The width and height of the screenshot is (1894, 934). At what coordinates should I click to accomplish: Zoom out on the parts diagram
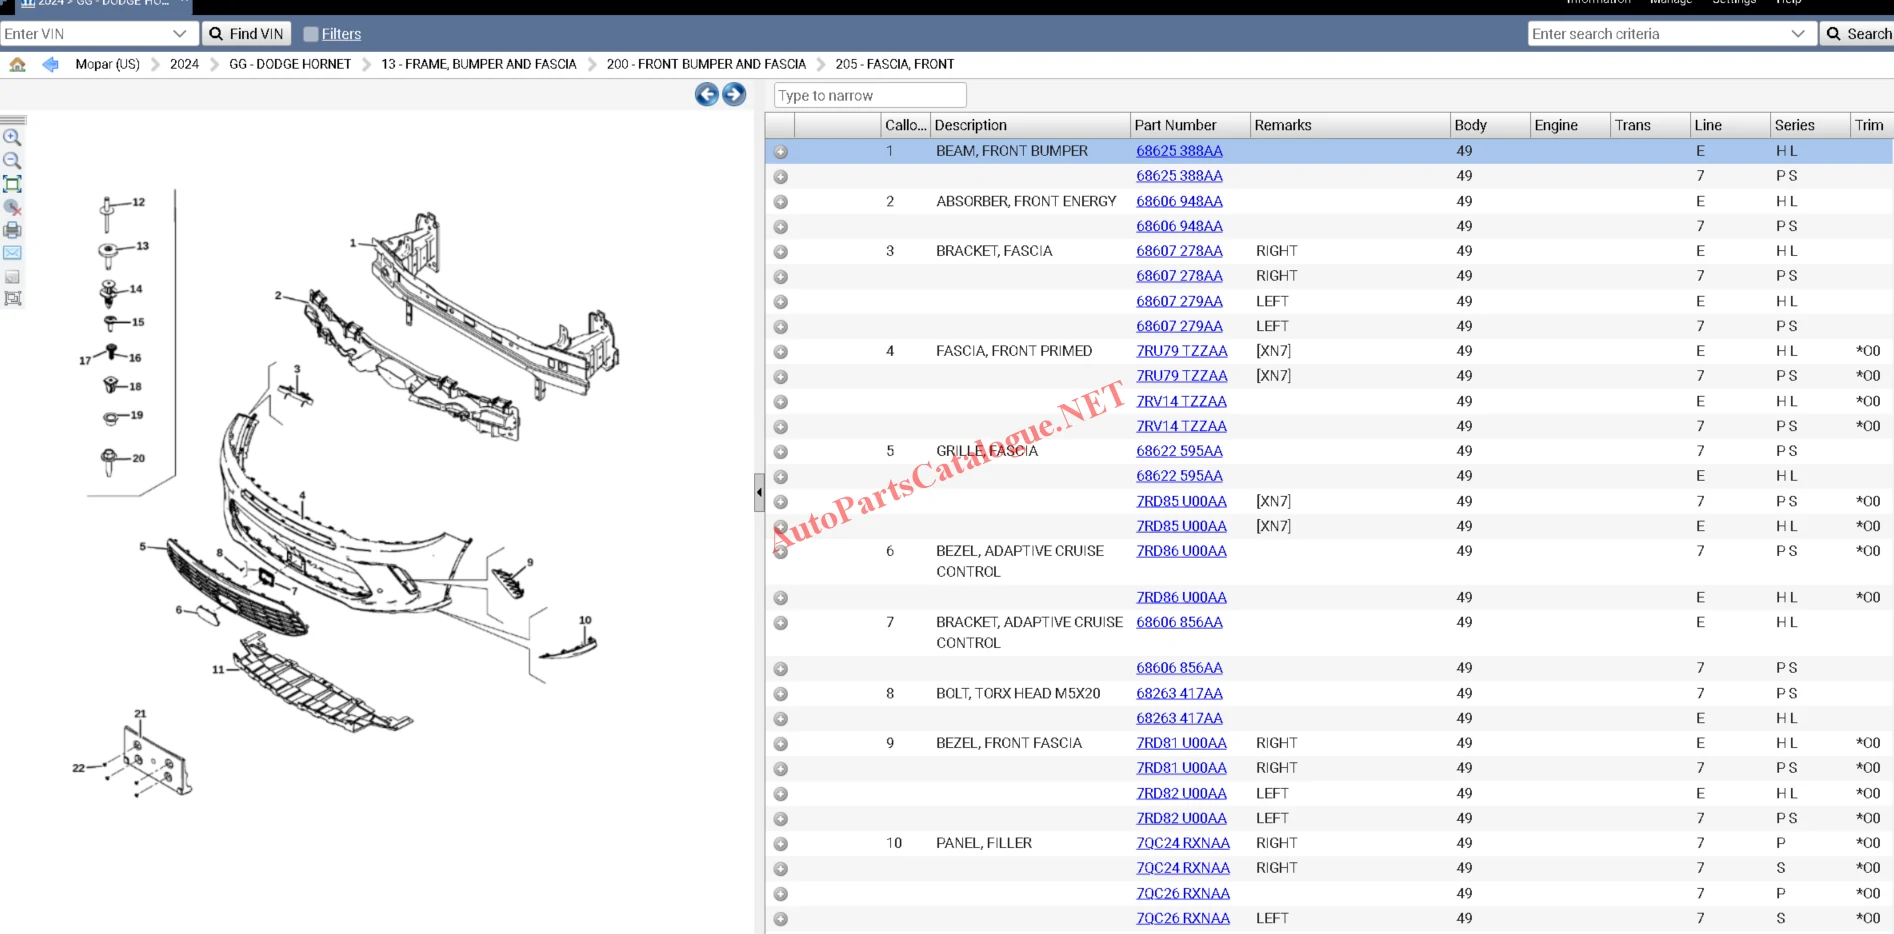coord(12,160)
